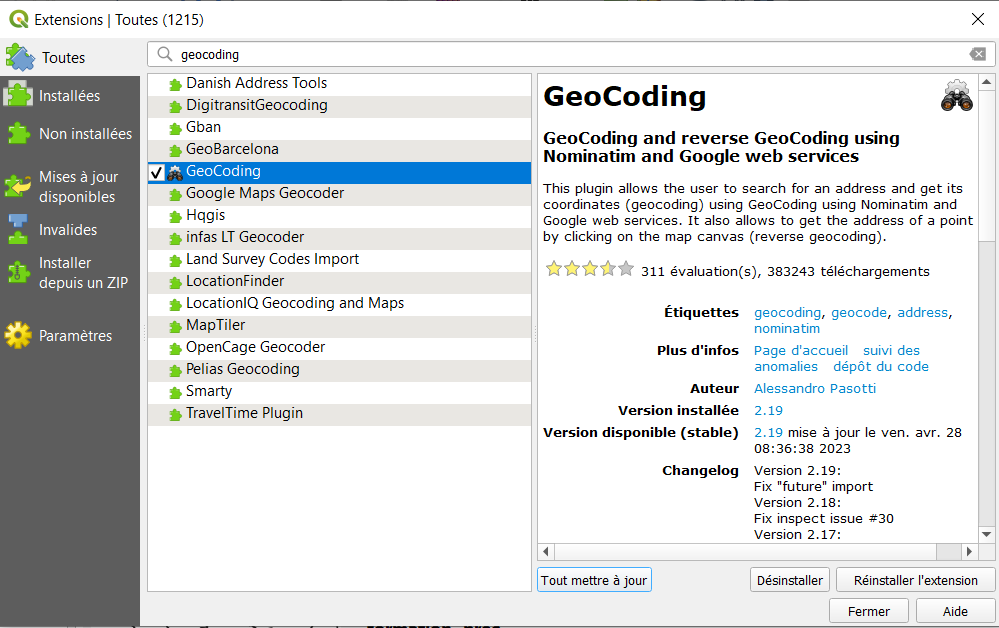Click the Réinstaller l'extension button

click(916, 580)
